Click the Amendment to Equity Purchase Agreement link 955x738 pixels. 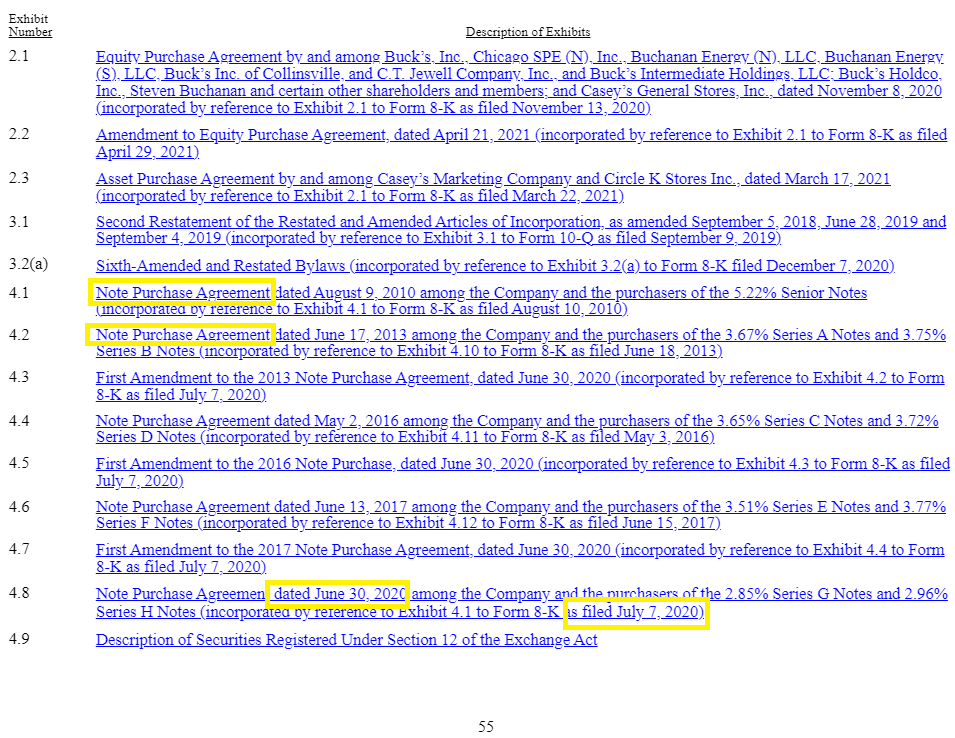pos(400,135)
